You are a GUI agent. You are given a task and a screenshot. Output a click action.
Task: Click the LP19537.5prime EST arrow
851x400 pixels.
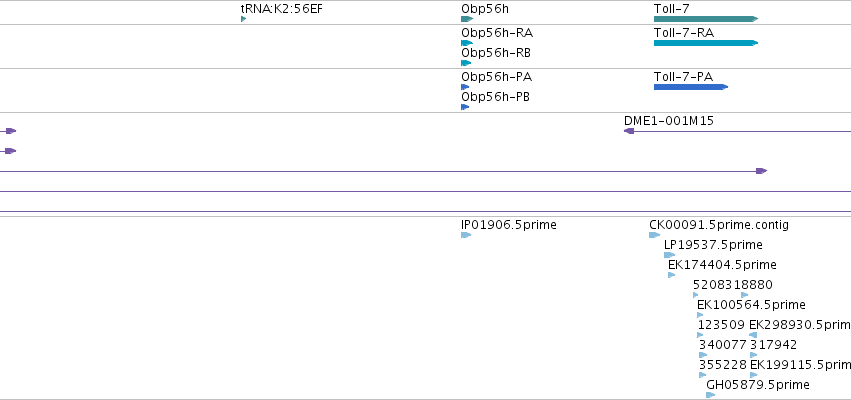click(x=670, y=255)
